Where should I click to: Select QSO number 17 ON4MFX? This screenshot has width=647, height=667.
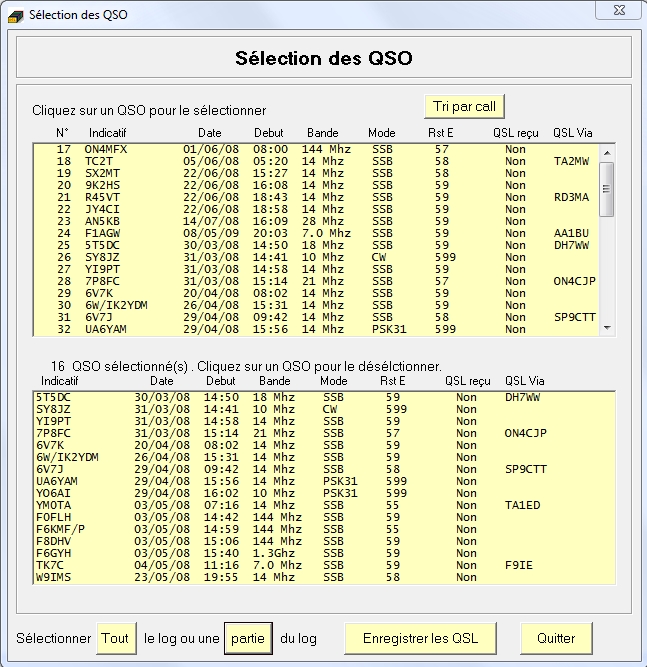click(x=316, y=149)
